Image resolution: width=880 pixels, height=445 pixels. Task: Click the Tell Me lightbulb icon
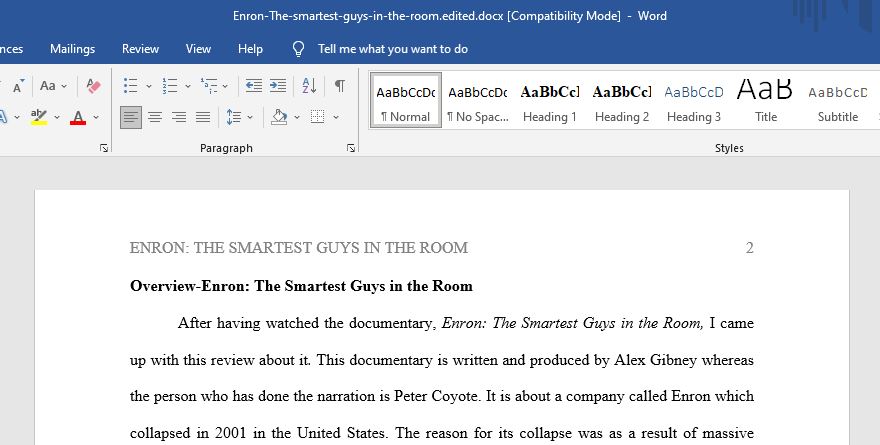point(299,49)
